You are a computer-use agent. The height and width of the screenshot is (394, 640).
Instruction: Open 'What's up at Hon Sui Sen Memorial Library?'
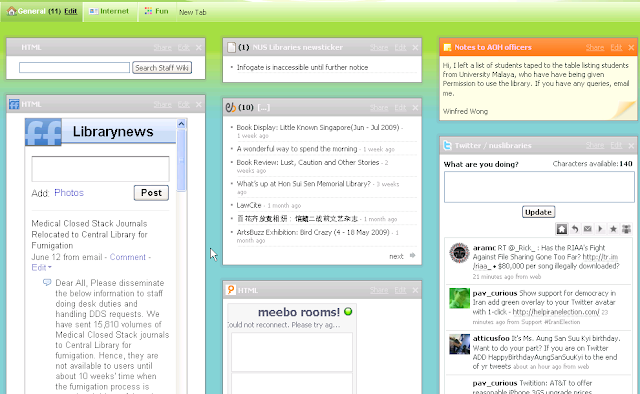click(x=304, y=184)
